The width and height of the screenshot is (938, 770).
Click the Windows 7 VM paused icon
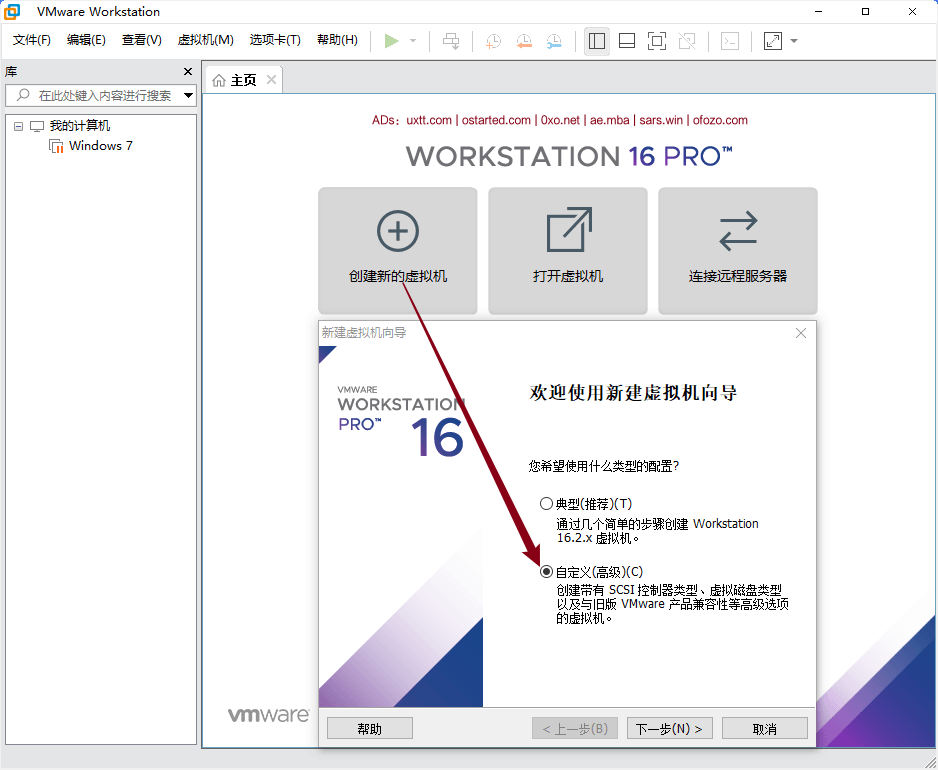tap(56, 146)
